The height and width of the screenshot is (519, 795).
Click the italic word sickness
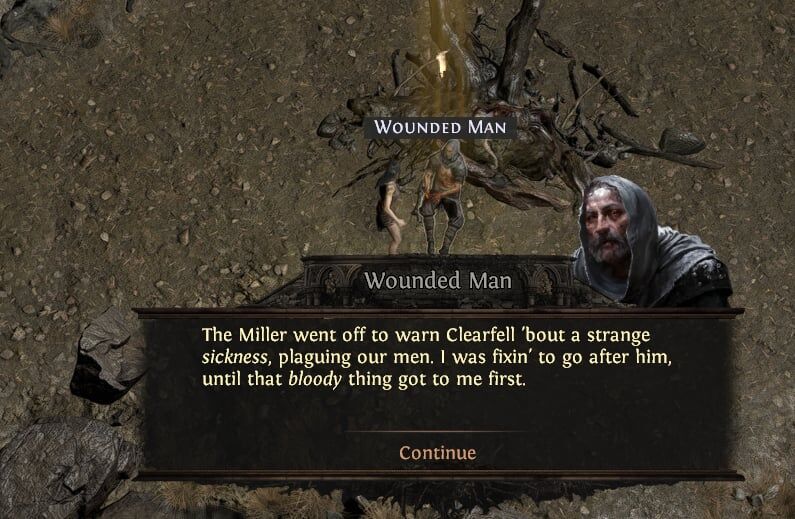coord(234,357)
